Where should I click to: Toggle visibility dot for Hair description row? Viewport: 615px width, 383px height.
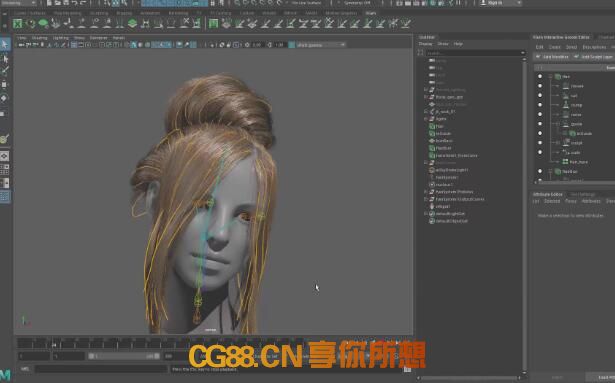[x=540, y=77]
